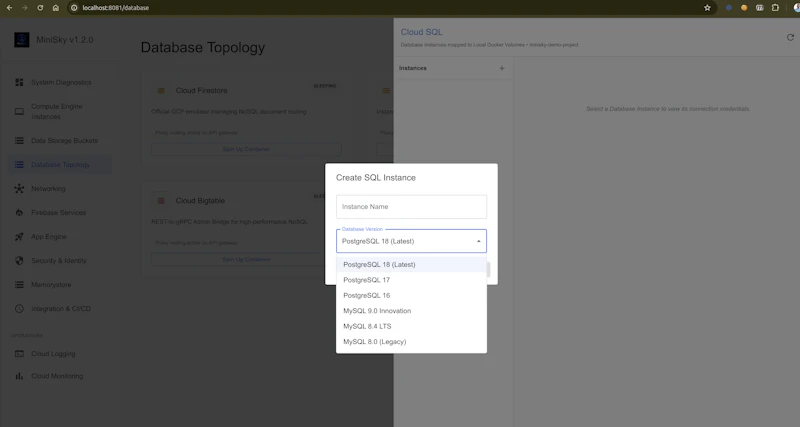Click the Cloud Firestore card icon
Image resolution: width=800 pixels, height=427 pixels.
pos(161,91)
